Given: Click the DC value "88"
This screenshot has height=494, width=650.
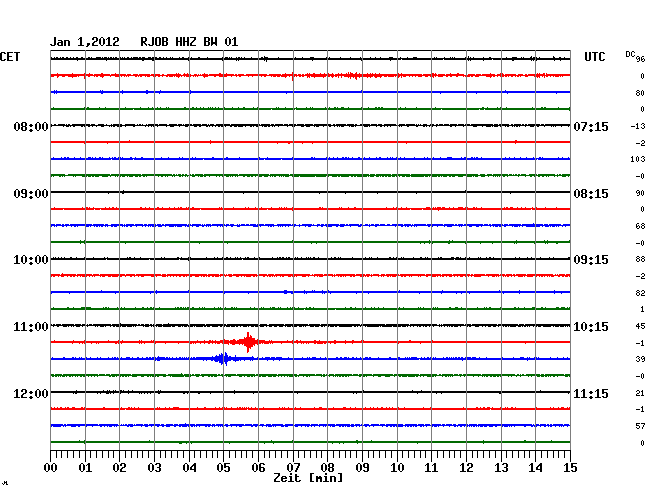Looking at the screenshot, I should (x=640, y=259).
